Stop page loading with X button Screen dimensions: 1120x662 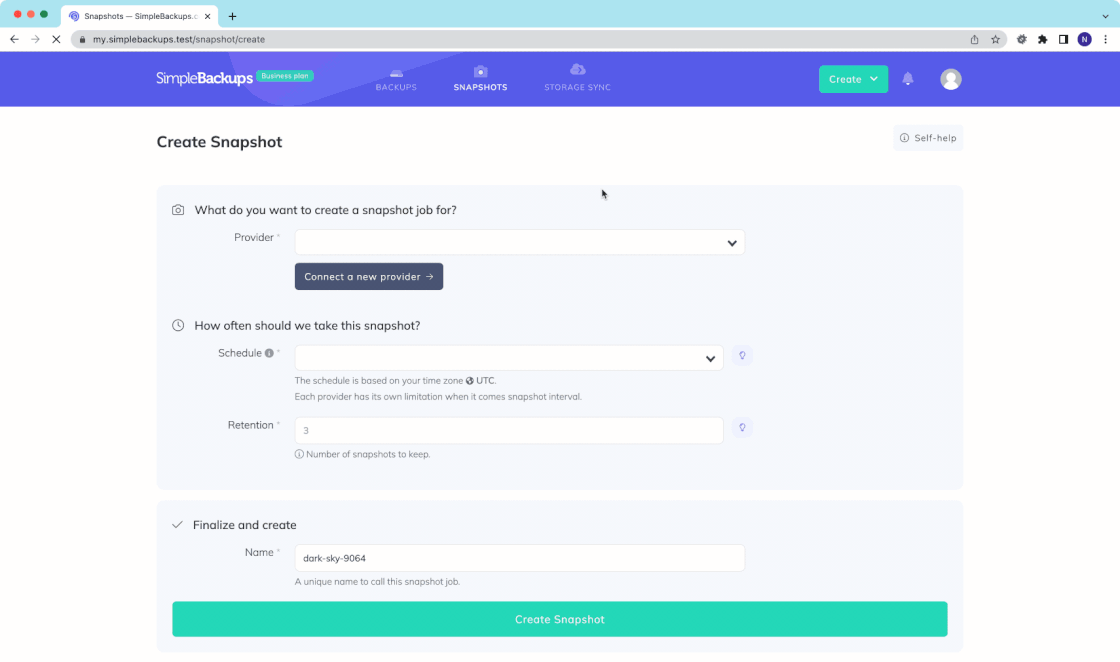click(56, 39)
